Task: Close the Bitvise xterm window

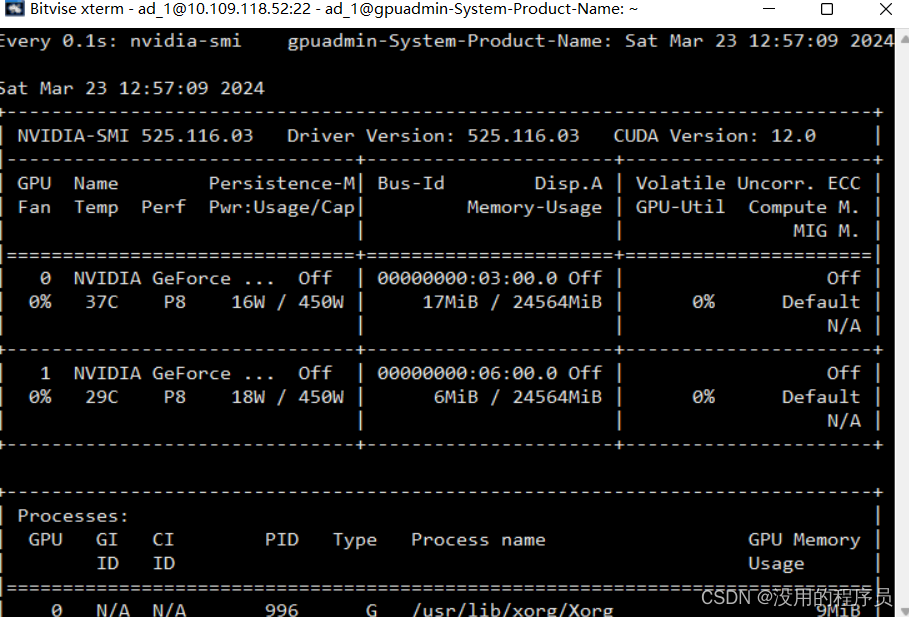Action: [885, 9]
